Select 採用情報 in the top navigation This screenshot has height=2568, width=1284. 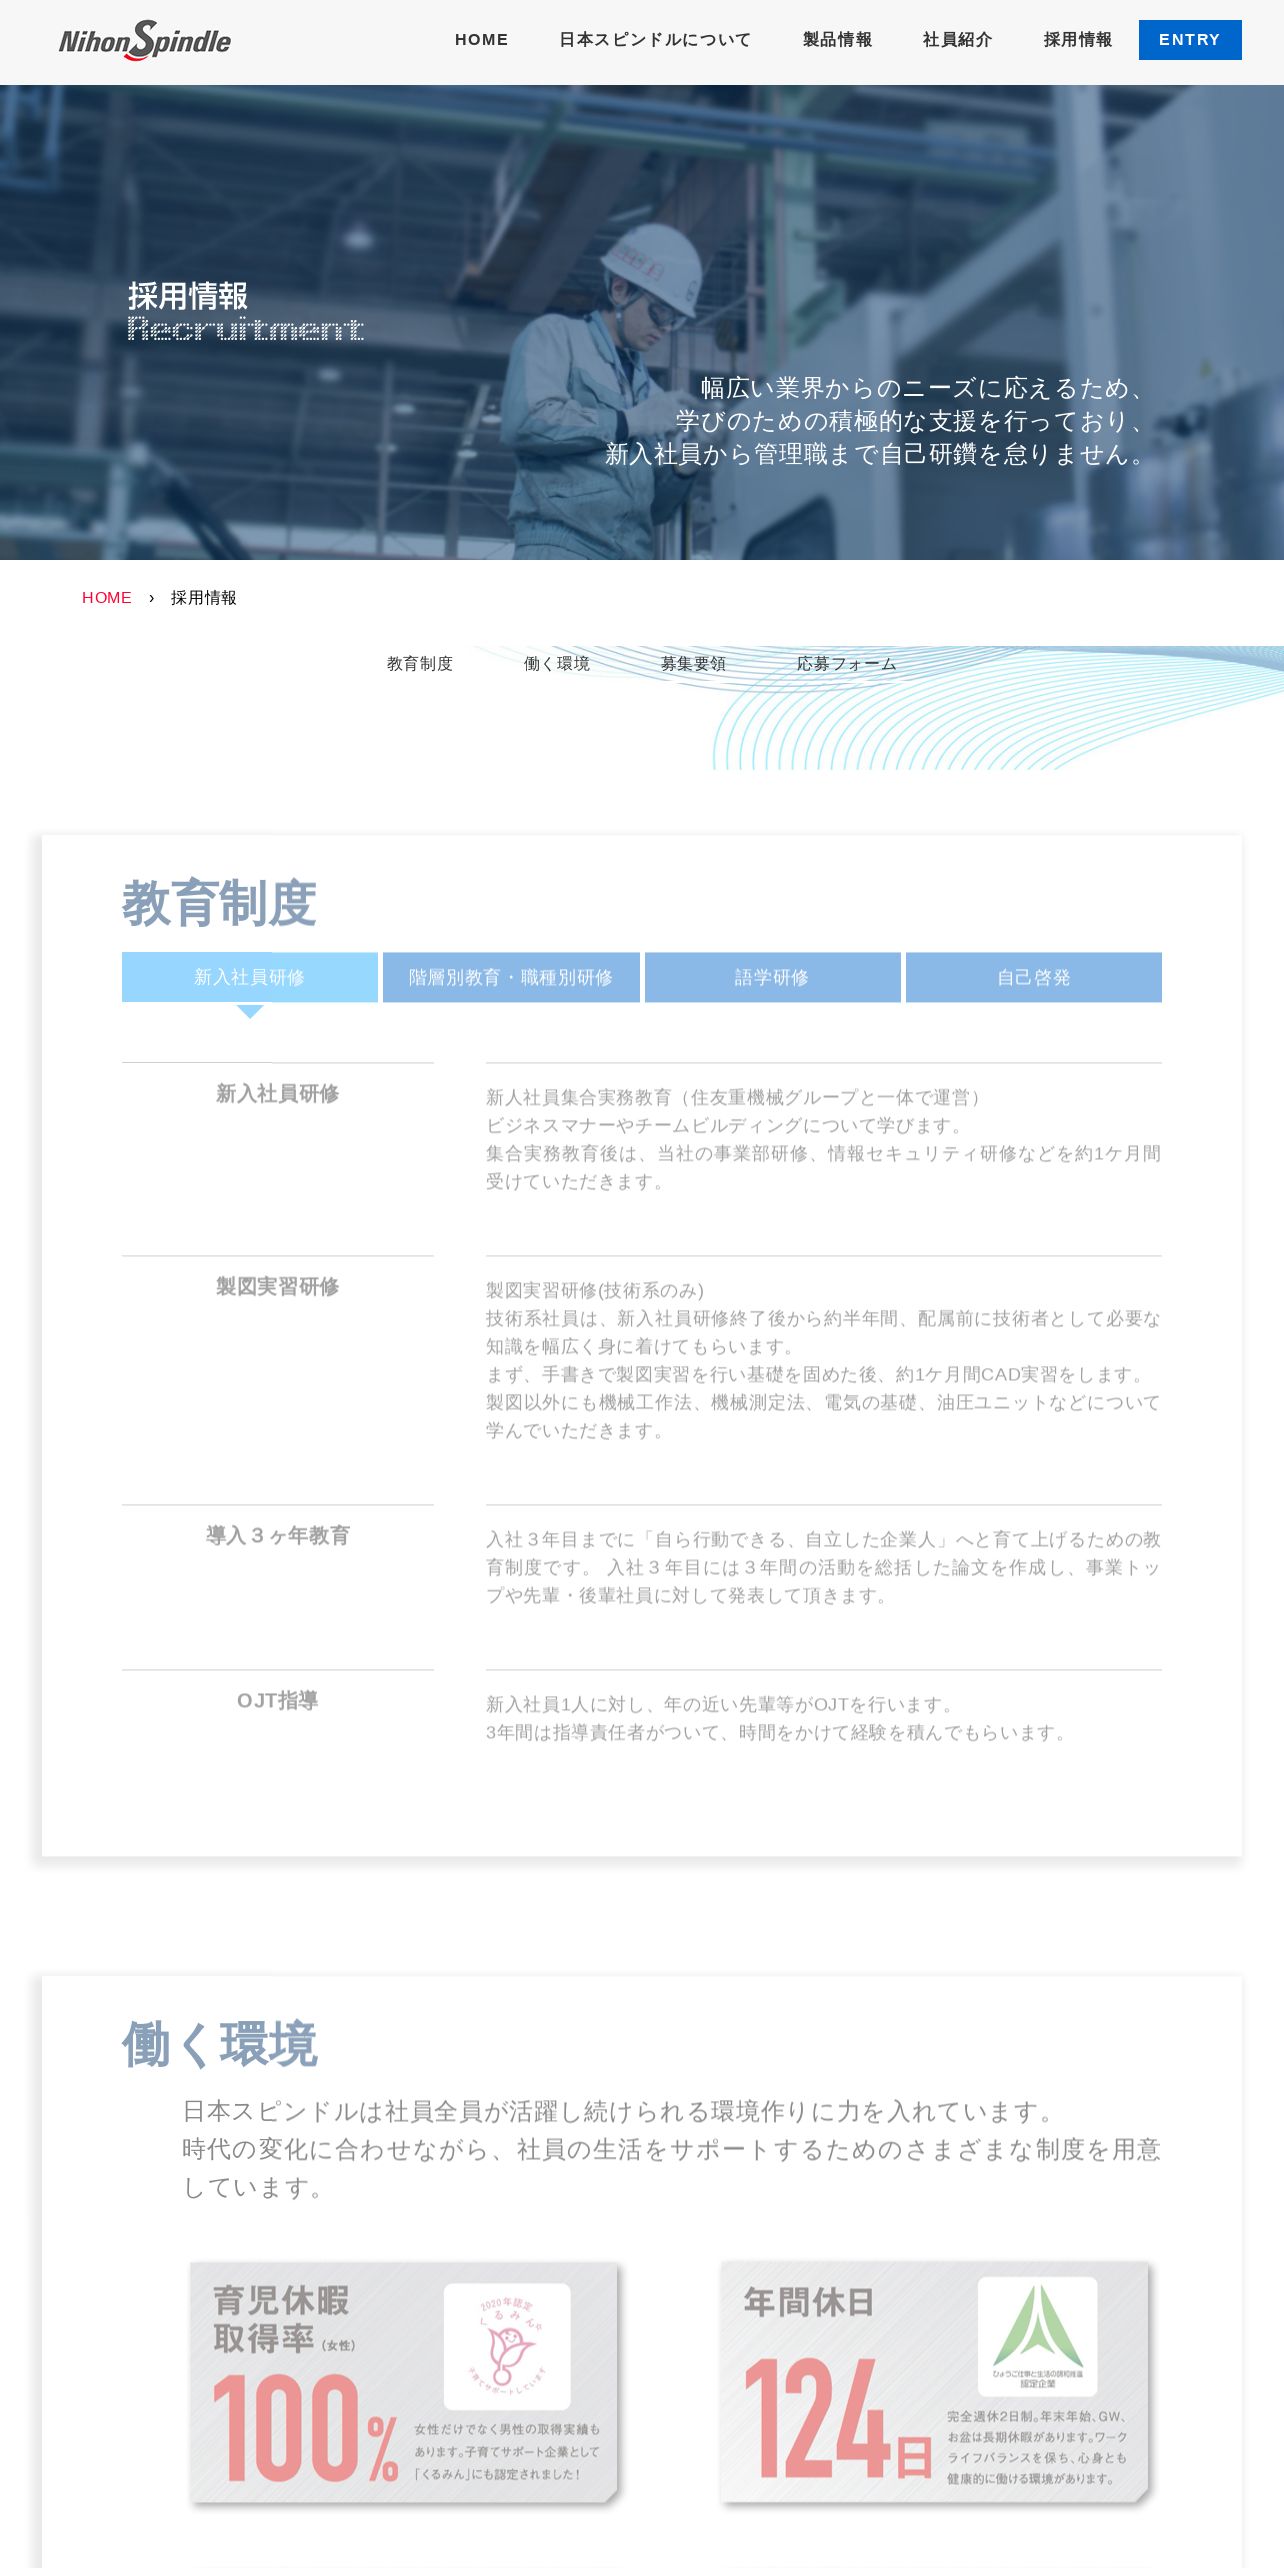click(x=1077, y=40)
